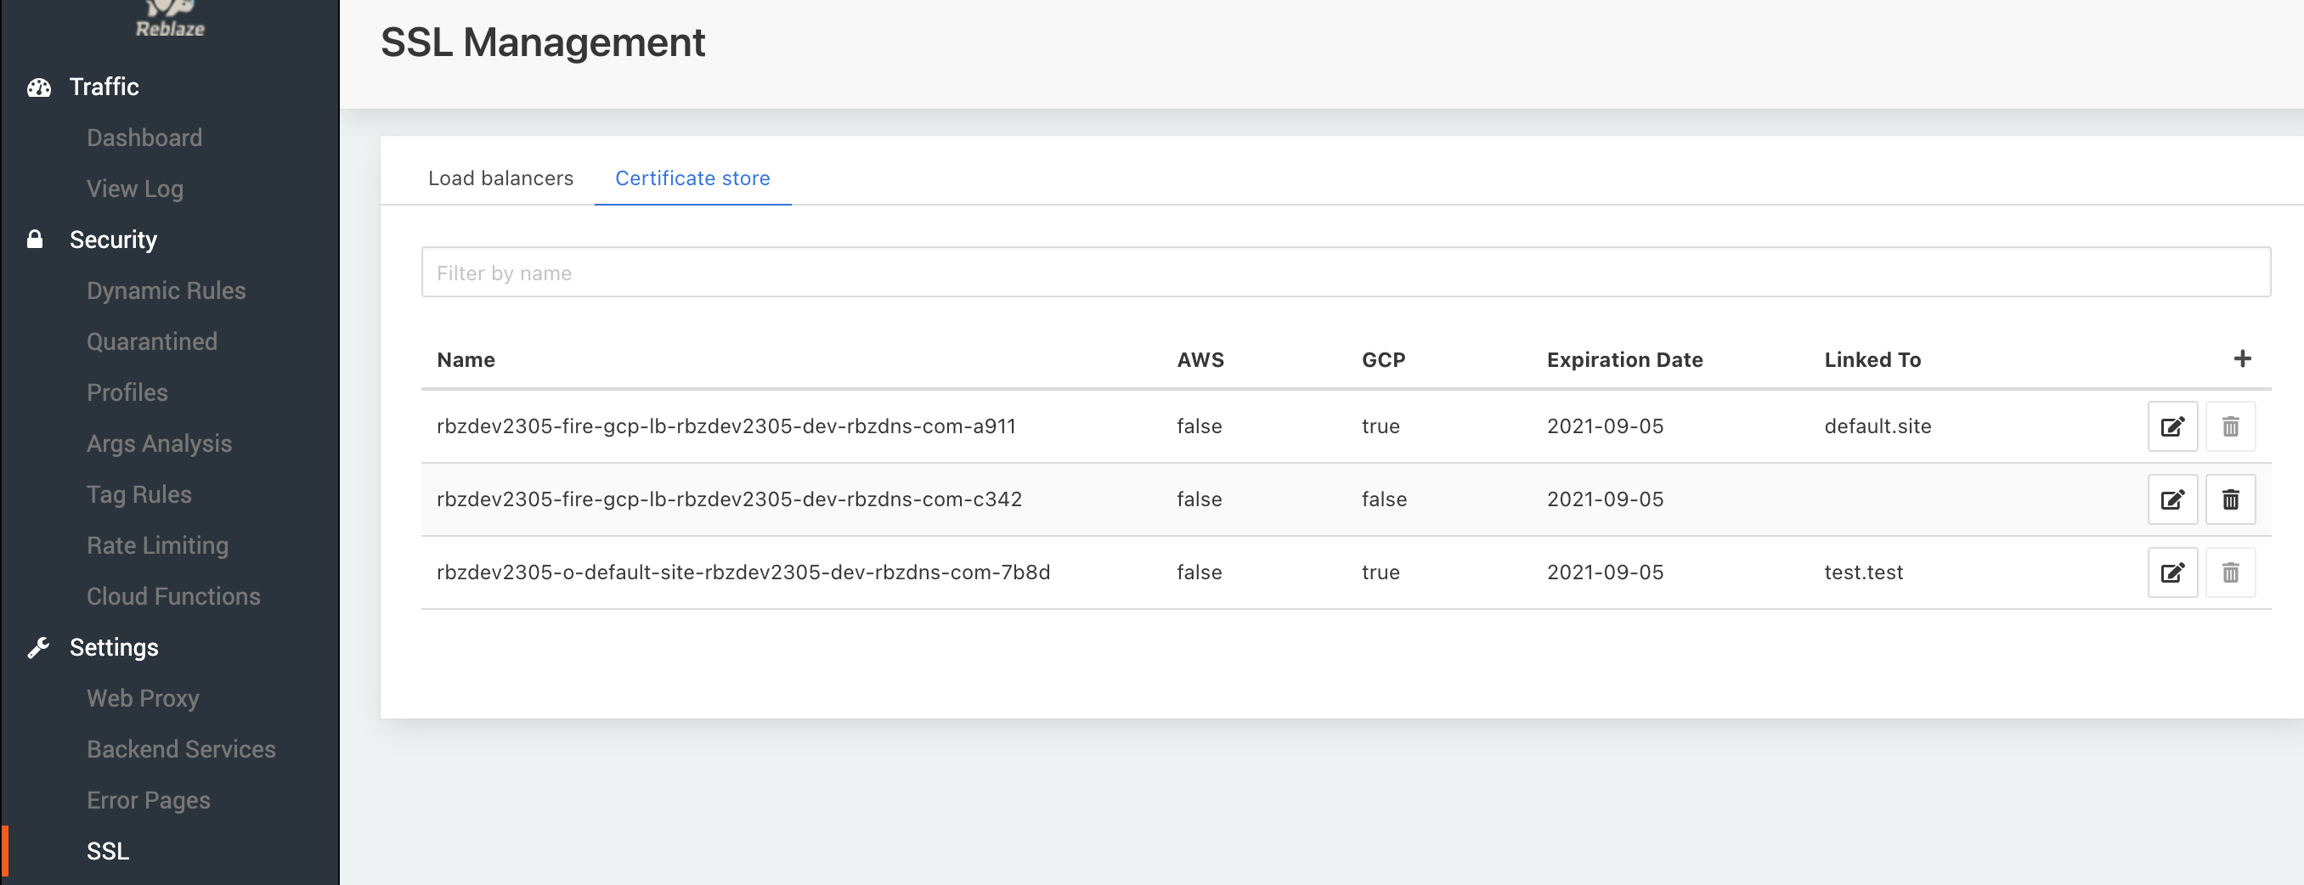
Task: Expand the Security sidebar section
Action: [x=113, y=240]
